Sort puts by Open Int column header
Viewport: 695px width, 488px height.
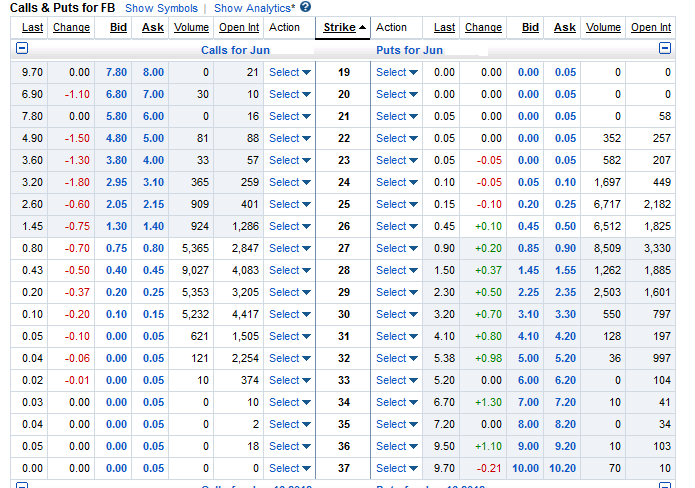pos(651,27)
